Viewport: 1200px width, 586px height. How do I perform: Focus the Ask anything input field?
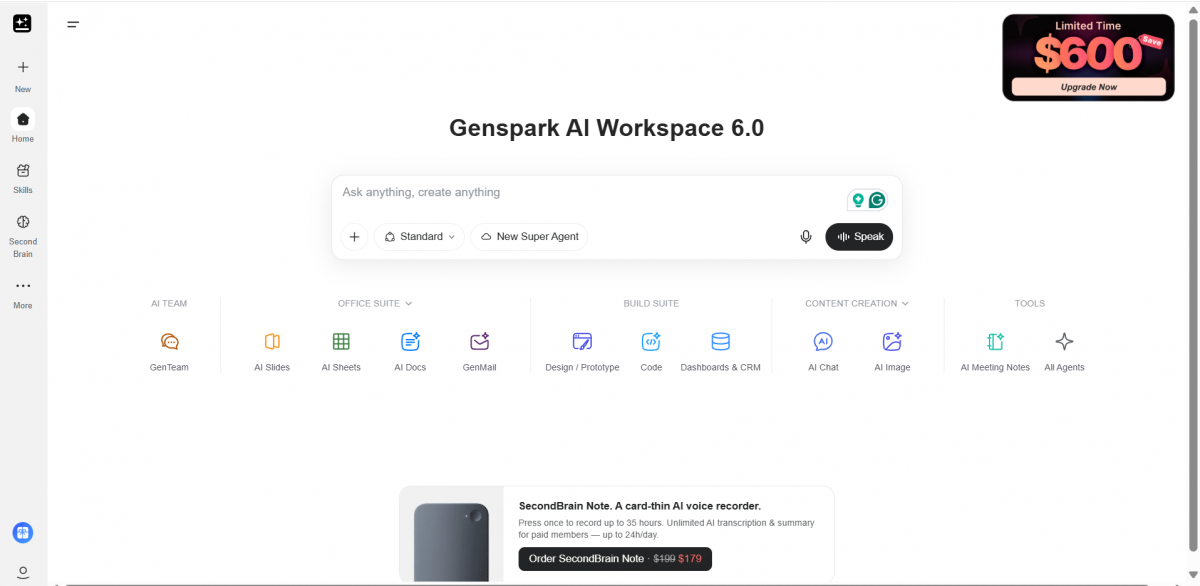590,192
